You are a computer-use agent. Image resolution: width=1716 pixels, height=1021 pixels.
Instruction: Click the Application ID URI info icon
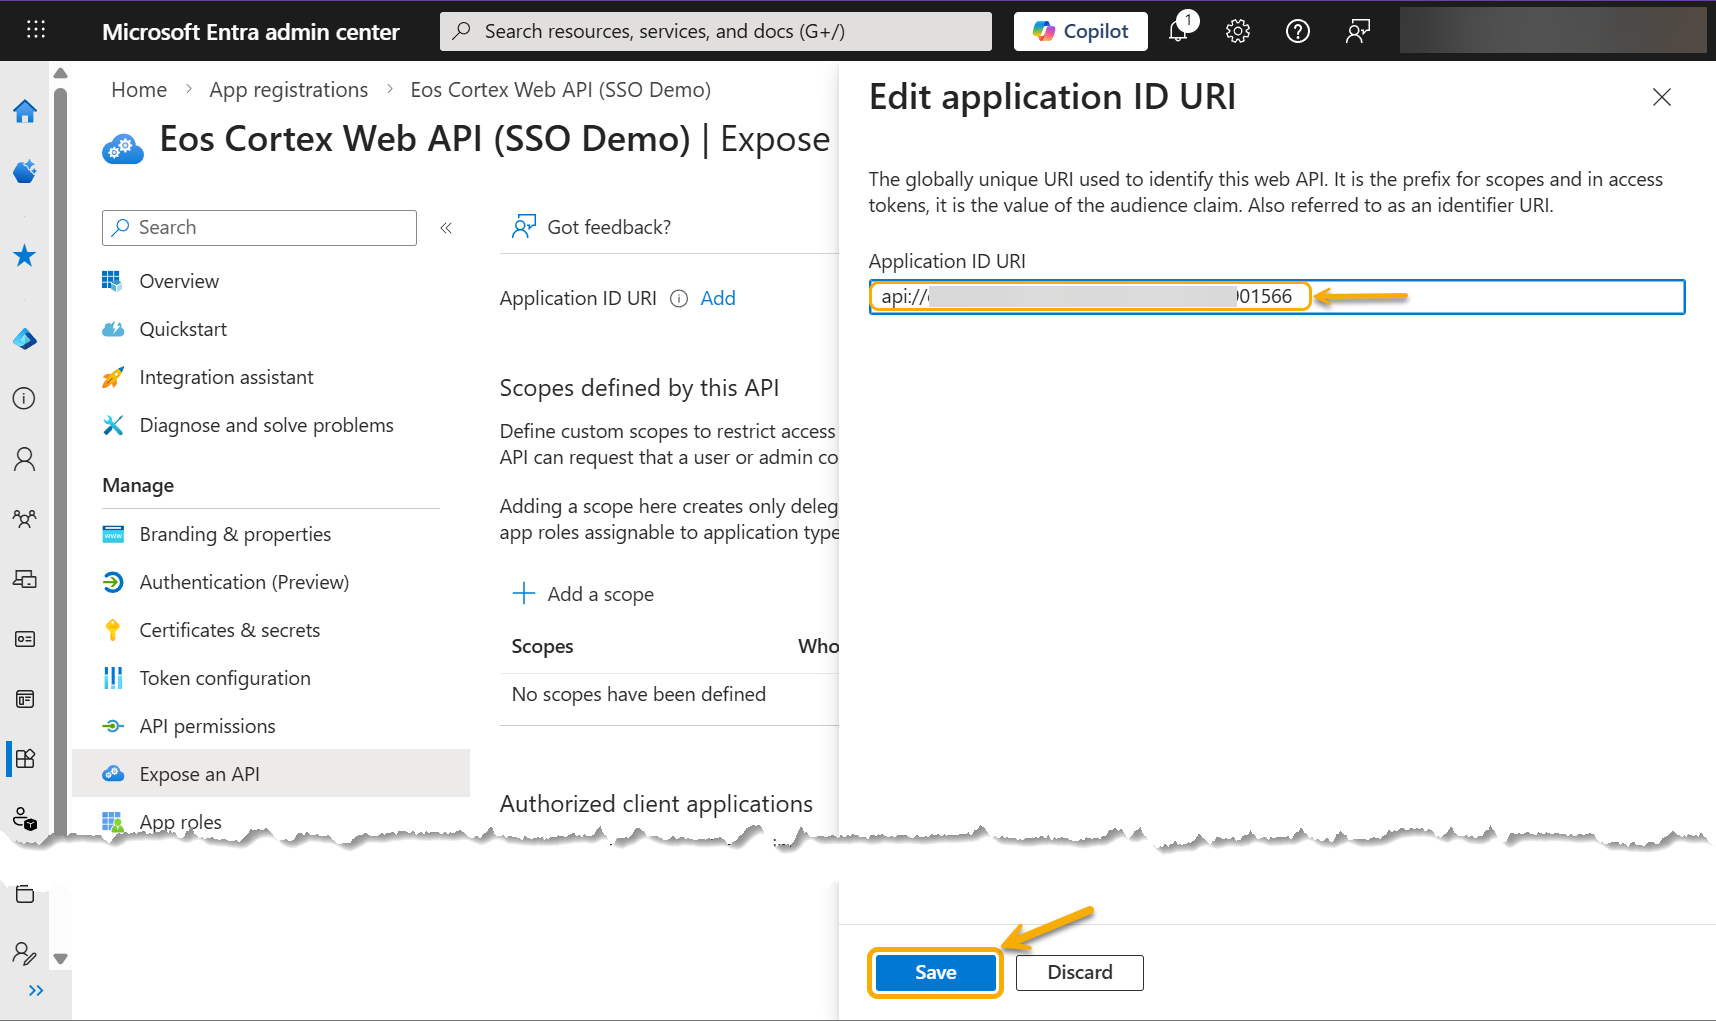pyautogui.click(x=679, y=298)
